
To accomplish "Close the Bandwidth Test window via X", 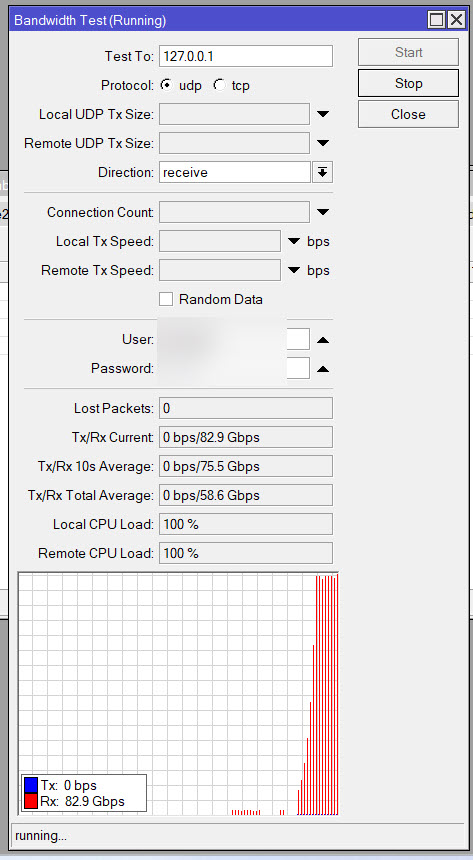I will (456, 20).
